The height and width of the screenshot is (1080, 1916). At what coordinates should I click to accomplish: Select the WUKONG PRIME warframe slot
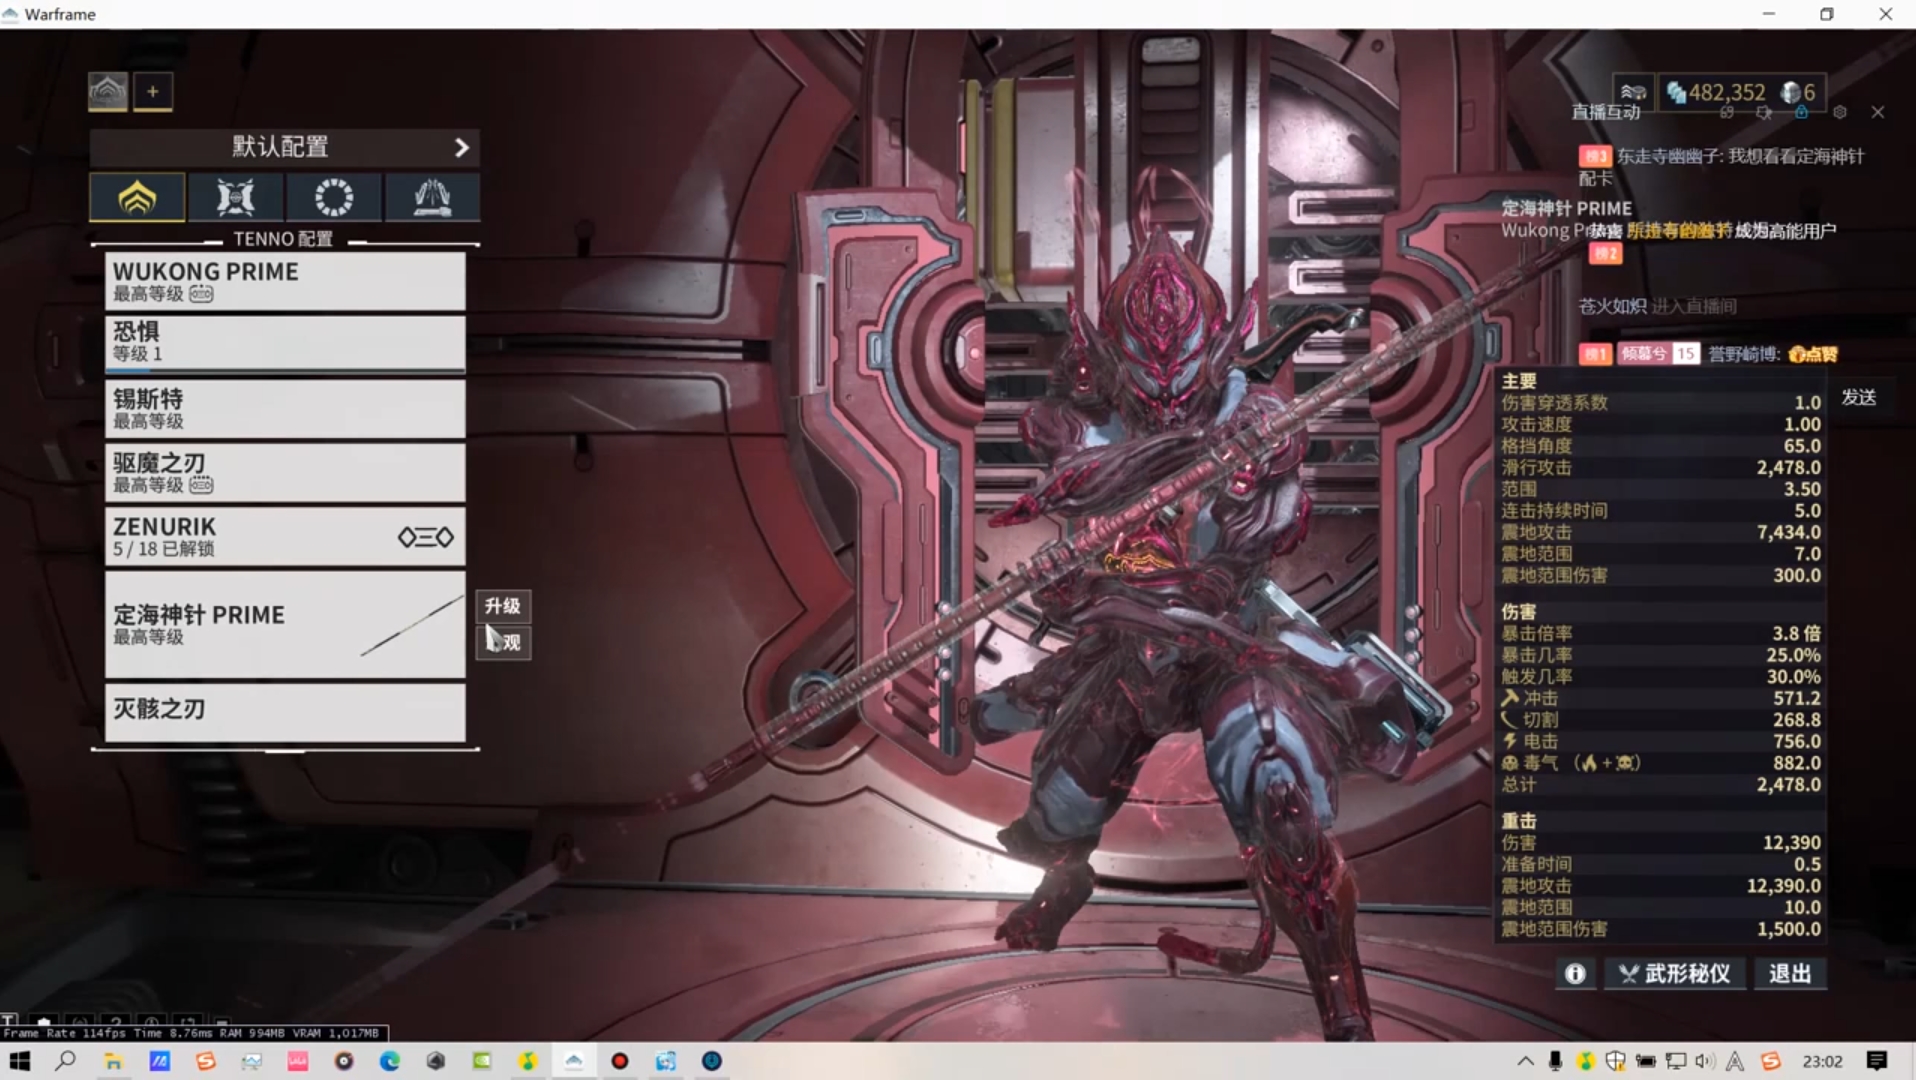click(285, 280)
